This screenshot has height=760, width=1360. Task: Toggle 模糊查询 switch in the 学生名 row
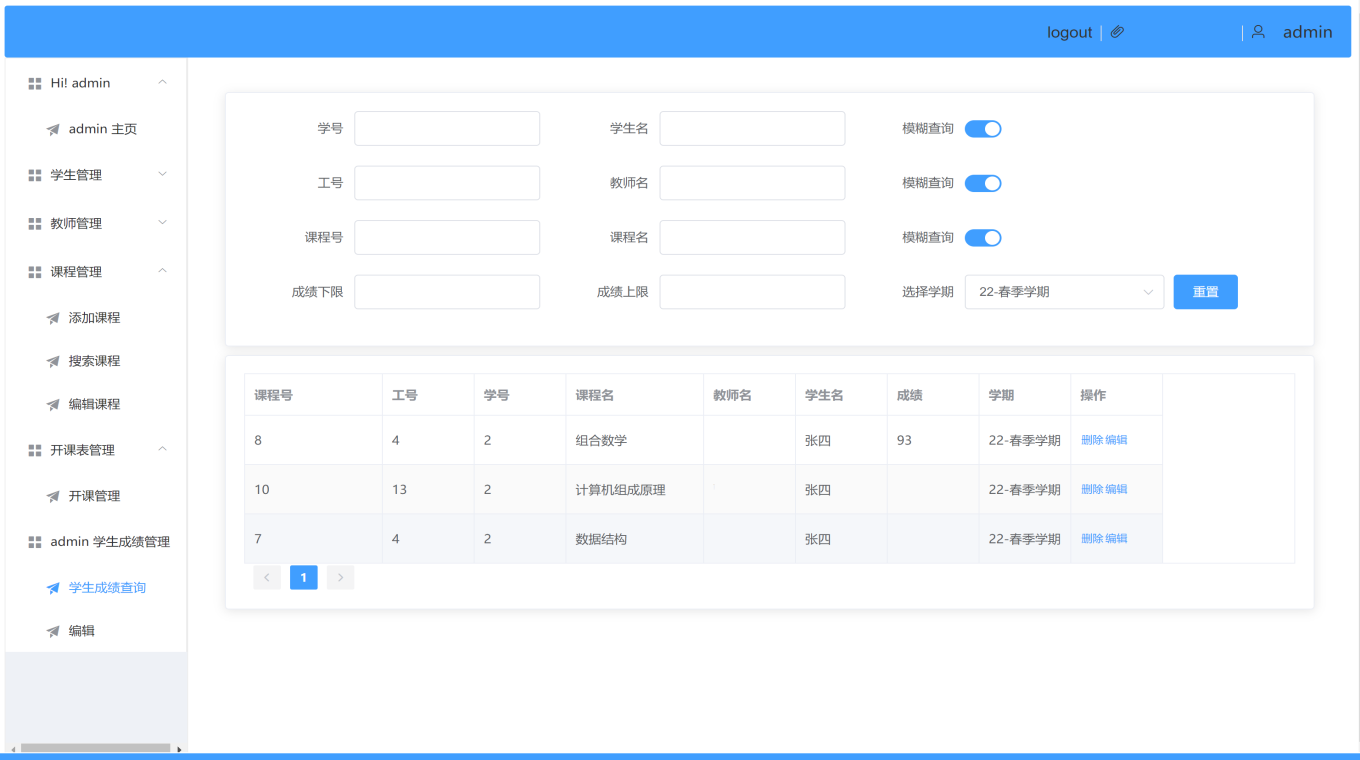[982, 129]
